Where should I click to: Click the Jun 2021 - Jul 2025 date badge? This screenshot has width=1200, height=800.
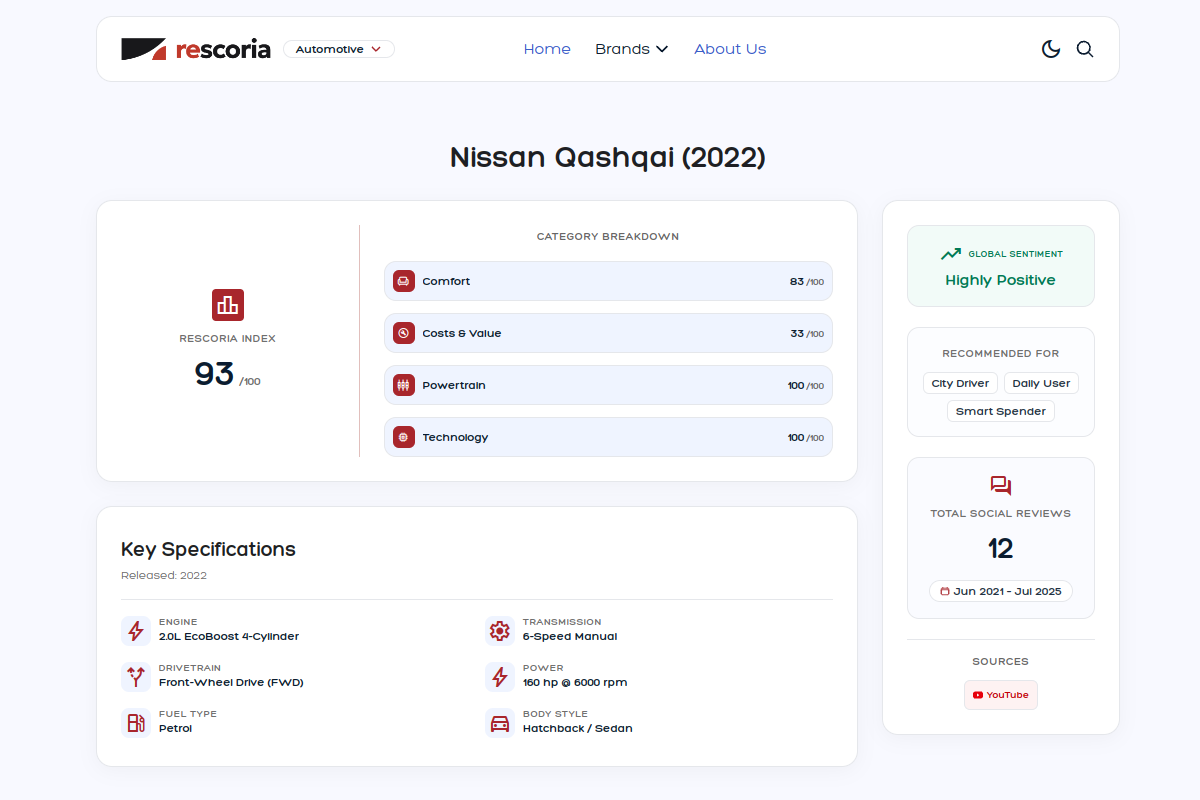(1001, 591)
